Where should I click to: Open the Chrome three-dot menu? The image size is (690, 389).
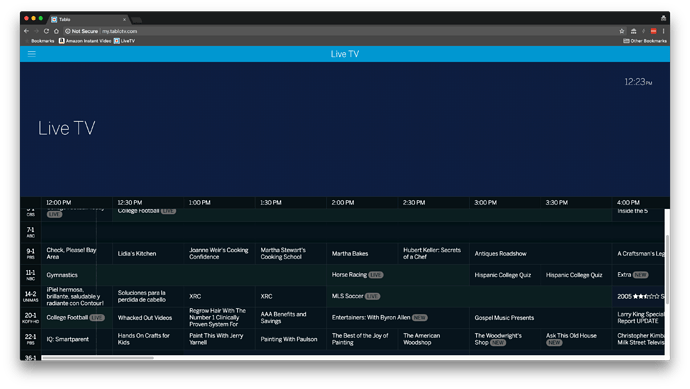tap(663, 31)
